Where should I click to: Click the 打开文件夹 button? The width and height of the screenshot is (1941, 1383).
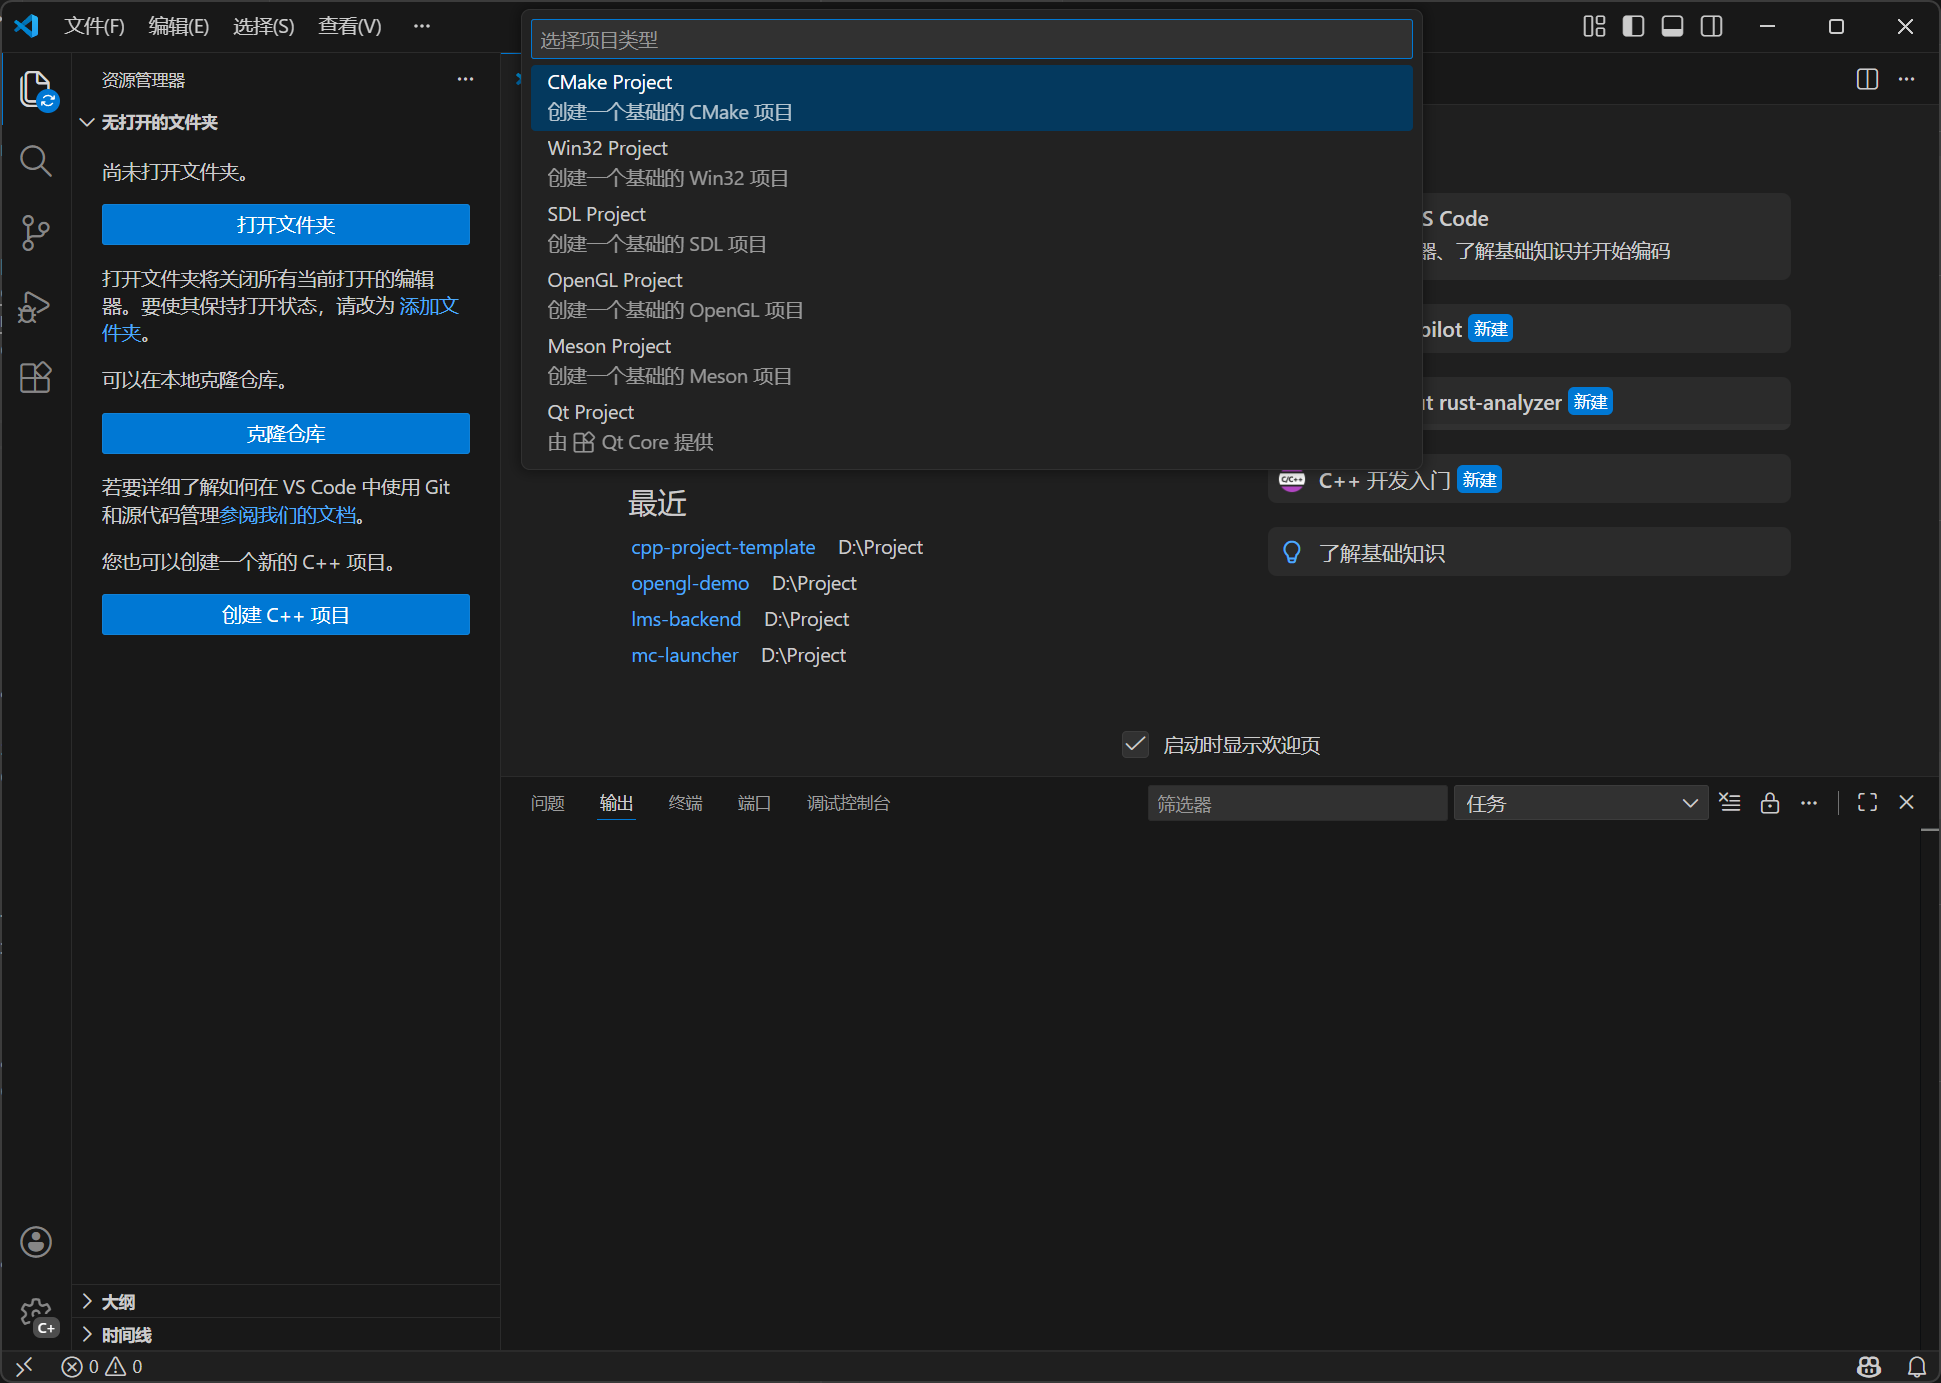[x=285, y=224]
